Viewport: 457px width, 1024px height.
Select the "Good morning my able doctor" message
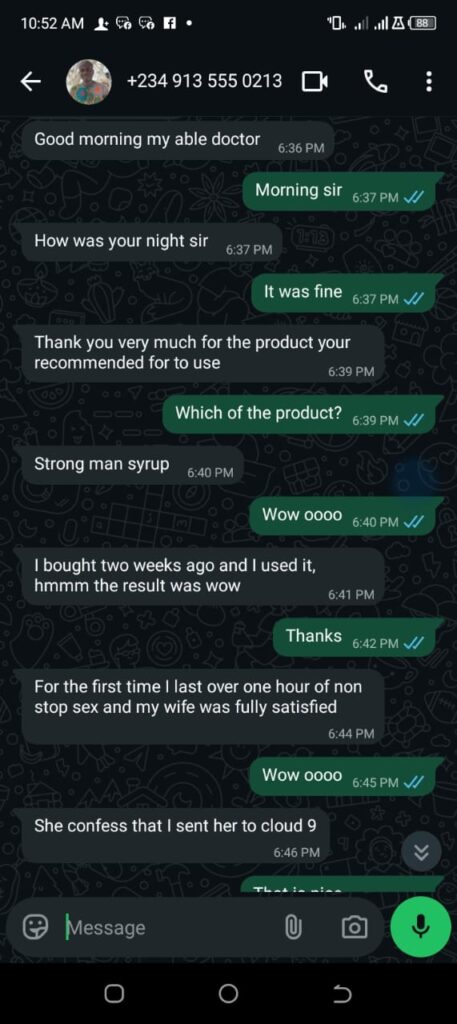178,141
